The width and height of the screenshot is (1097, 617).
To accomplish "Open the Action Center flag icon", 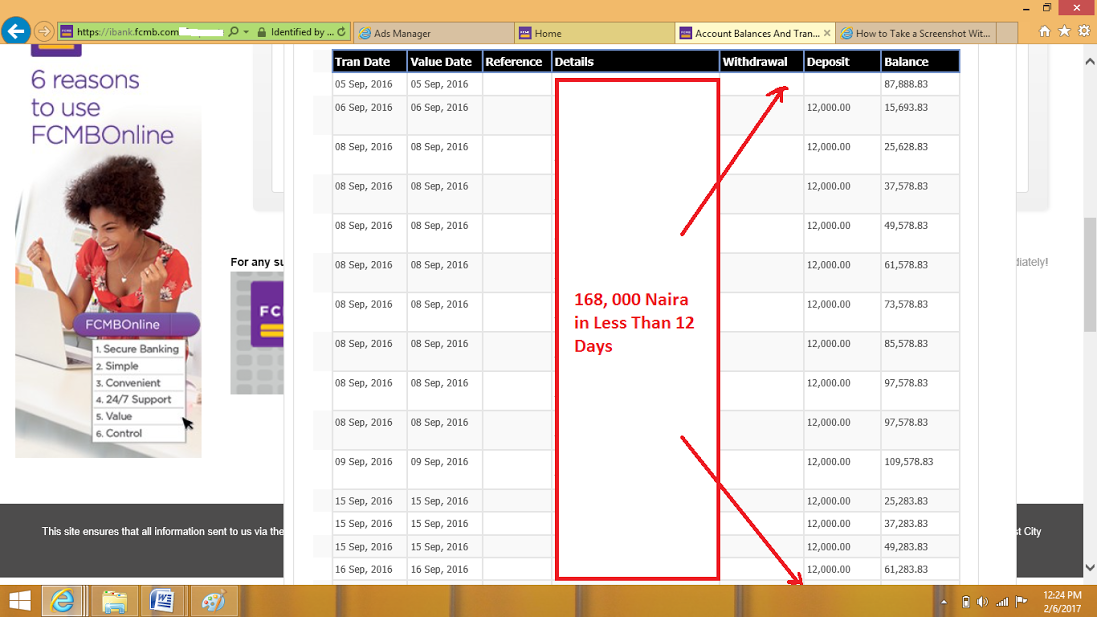I will 1021,602.
